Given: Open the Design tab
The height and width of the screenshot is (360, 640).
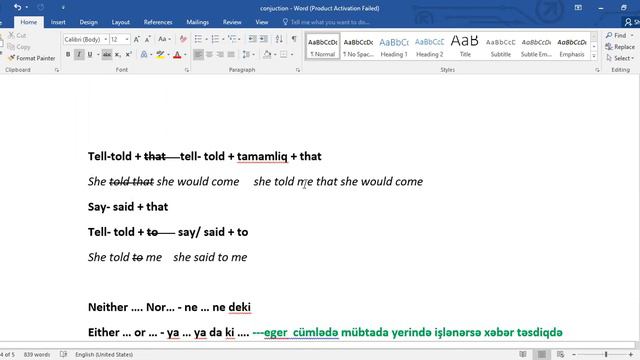Looking at the screenshot, I should [88, 22].
